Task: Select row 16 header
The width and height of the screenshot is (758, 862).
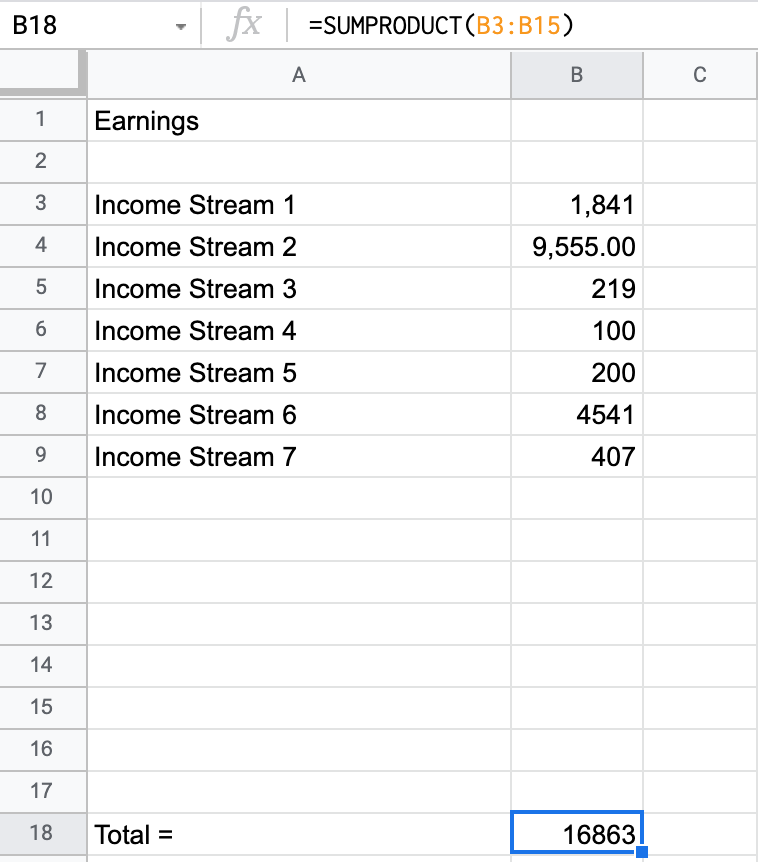Action: [x=42, y=749]
